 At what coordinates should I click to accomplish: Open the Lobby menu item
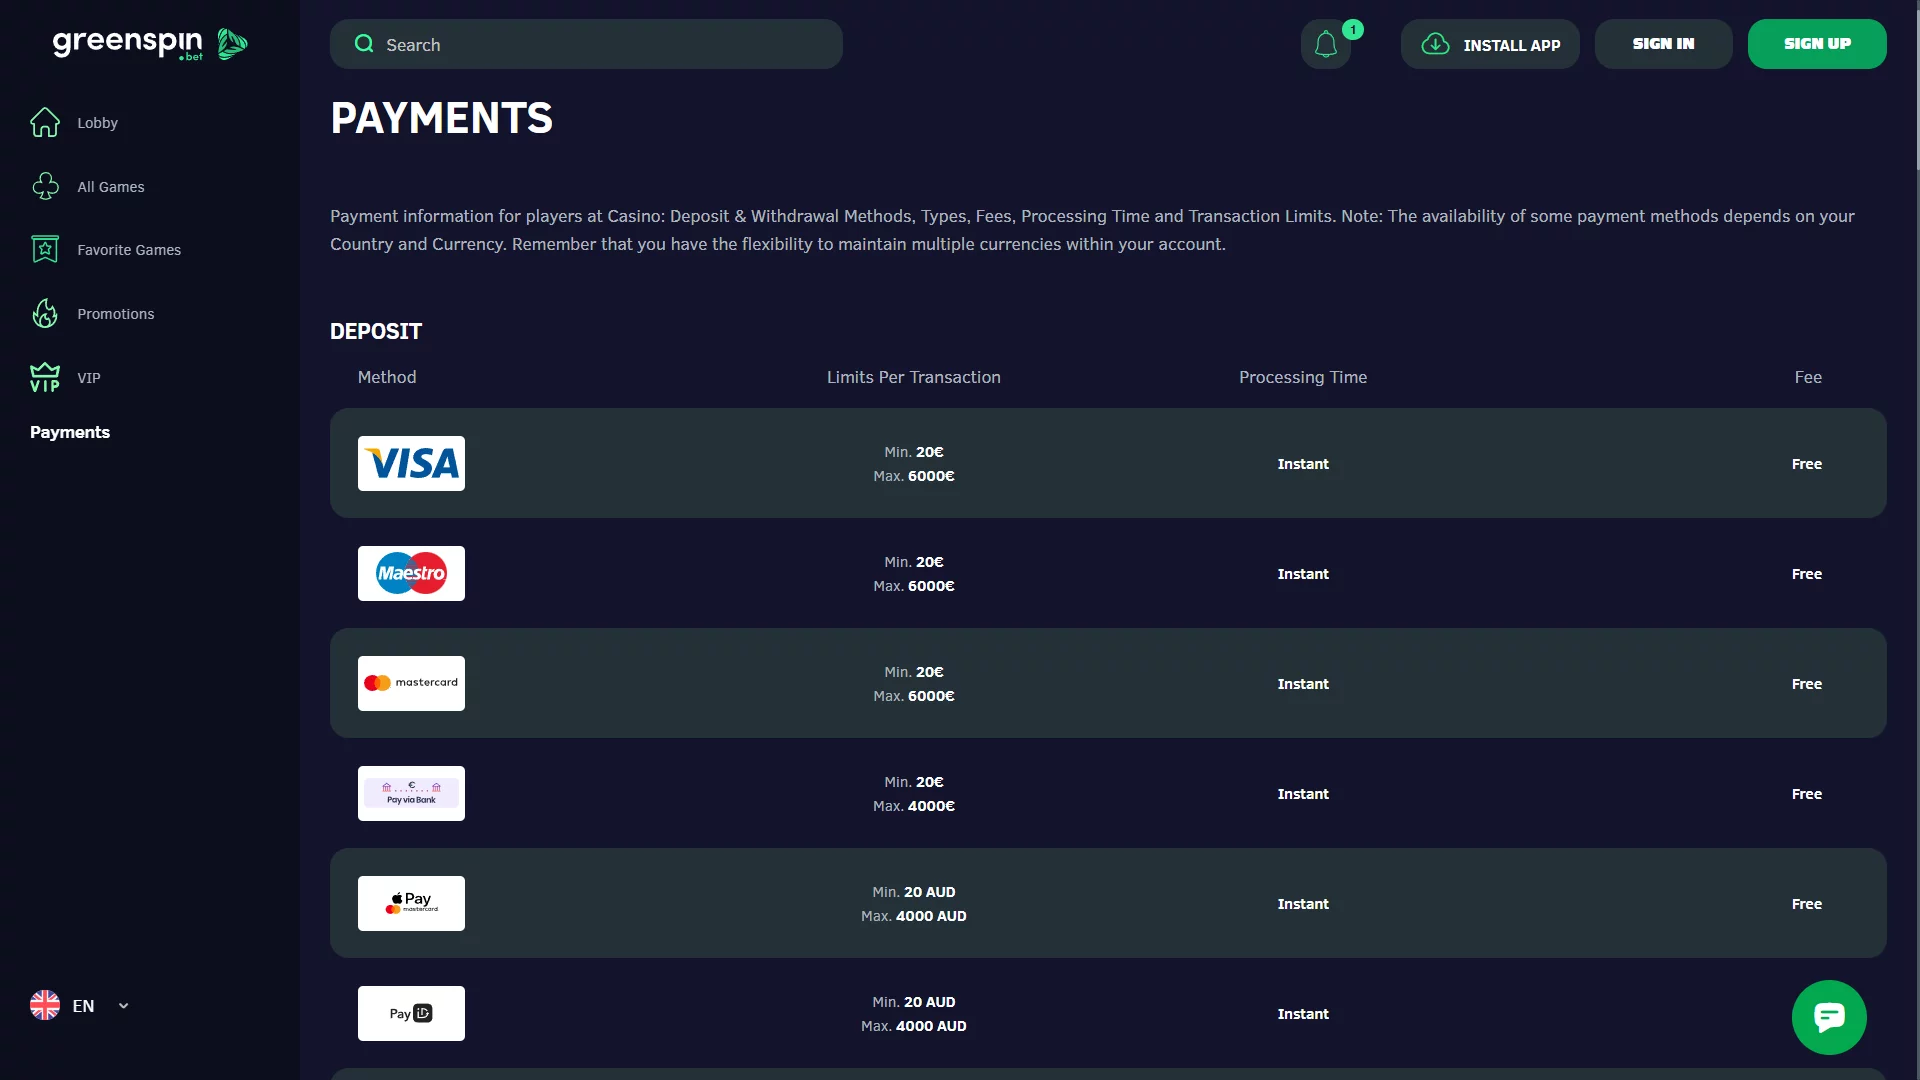pyautogui.click(x=97, y=123)
